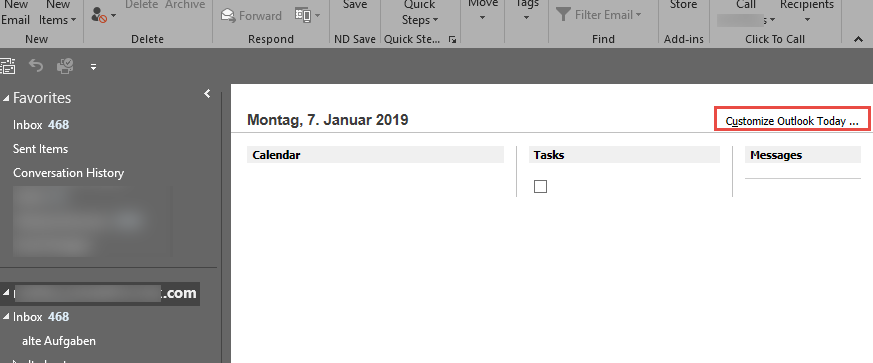
Task: Open Inbox under Favorites
Action: click(x=41, y=125)
